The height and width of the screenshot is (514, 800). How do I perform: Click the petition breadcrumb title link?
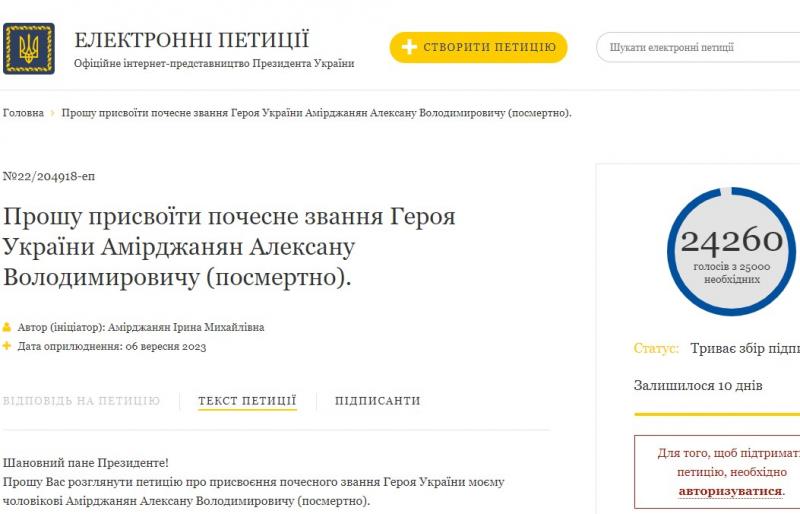click(316, 113)
